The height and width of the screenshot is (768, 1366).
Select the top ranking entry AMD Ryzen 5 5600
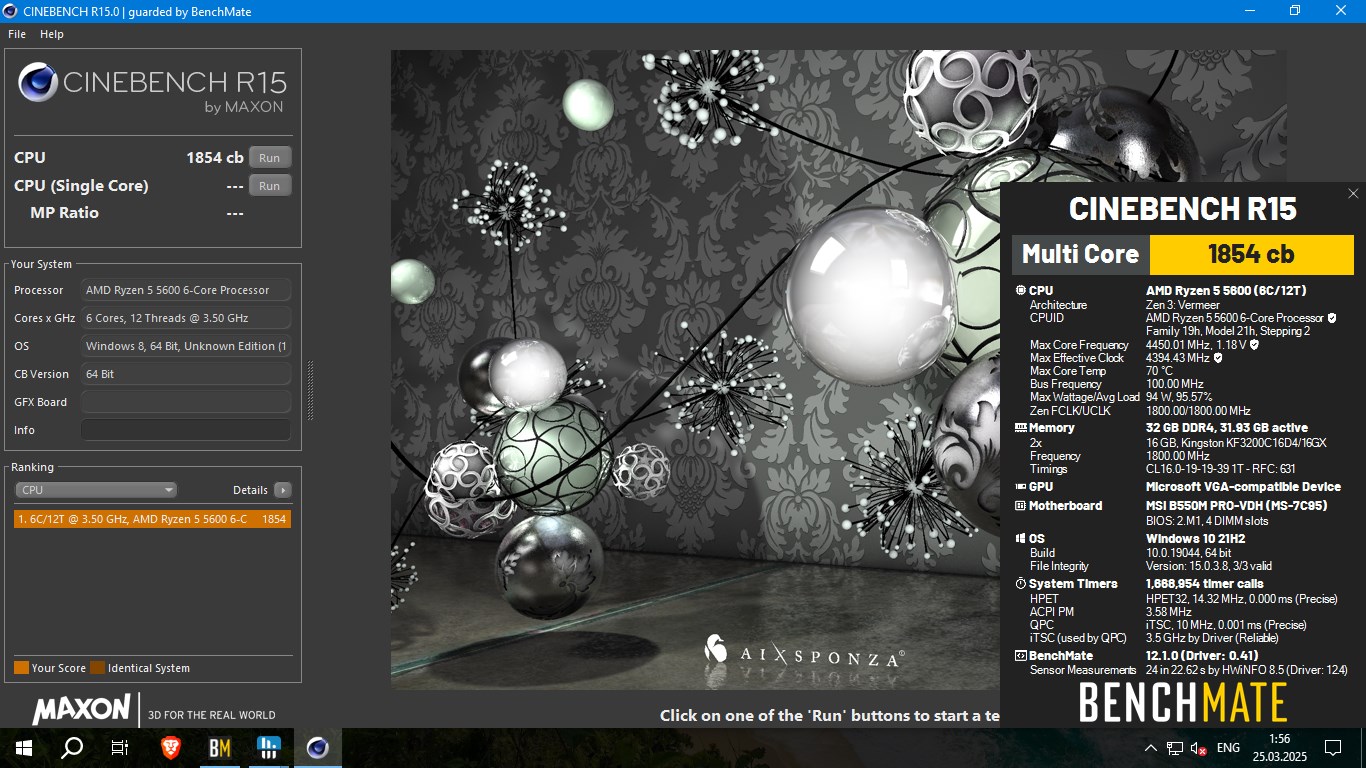click(153, 519)
